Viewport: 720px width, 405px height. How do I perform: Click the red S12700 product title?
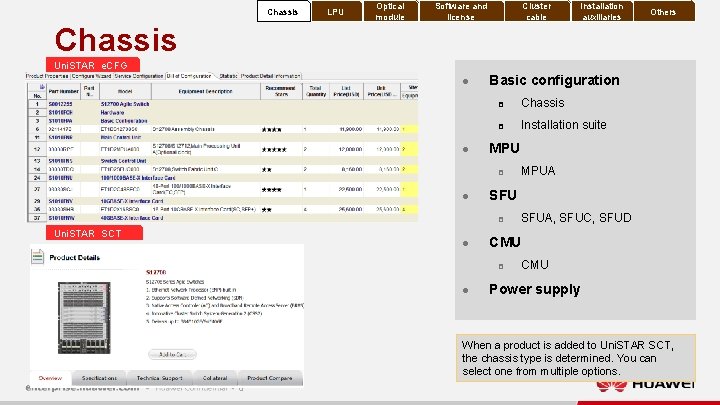[156, 272]
